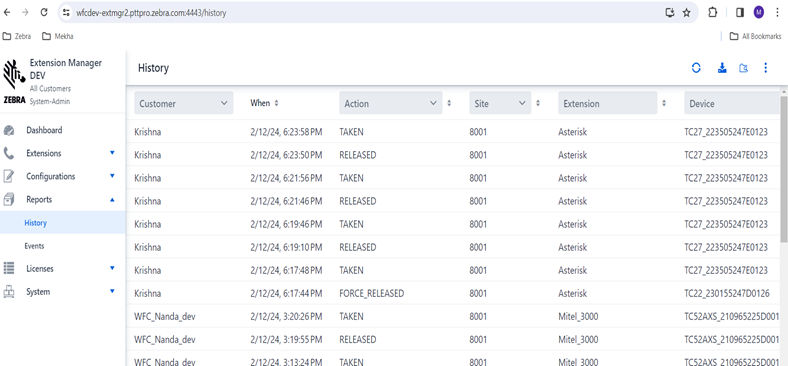Viewport: 788px width, 366px height.
Task: Click the System-Admin role label
Action: [50, 101]
